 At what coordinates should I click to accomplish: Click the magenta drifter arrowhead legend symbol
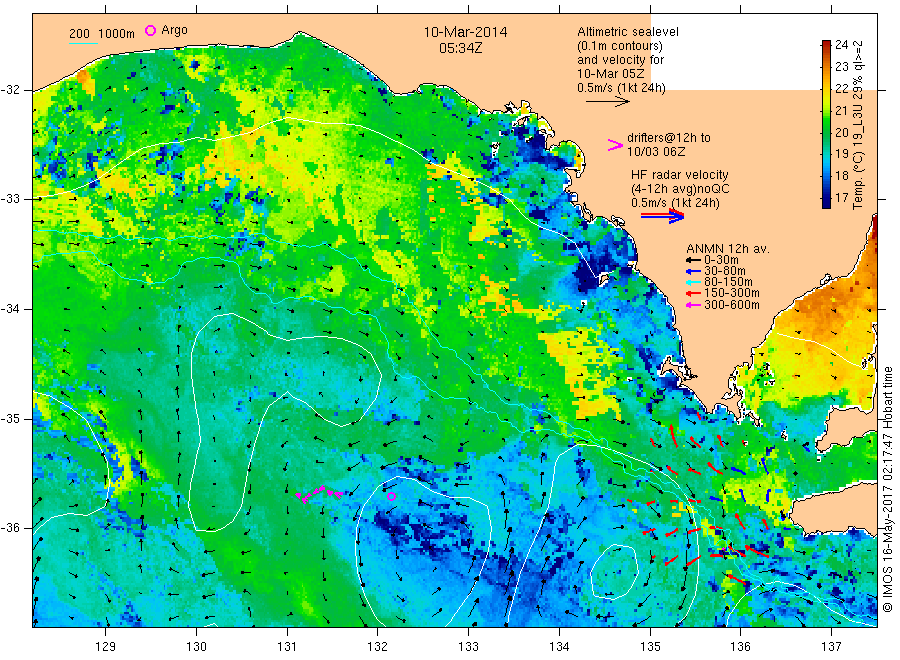(x=615, y=145)
